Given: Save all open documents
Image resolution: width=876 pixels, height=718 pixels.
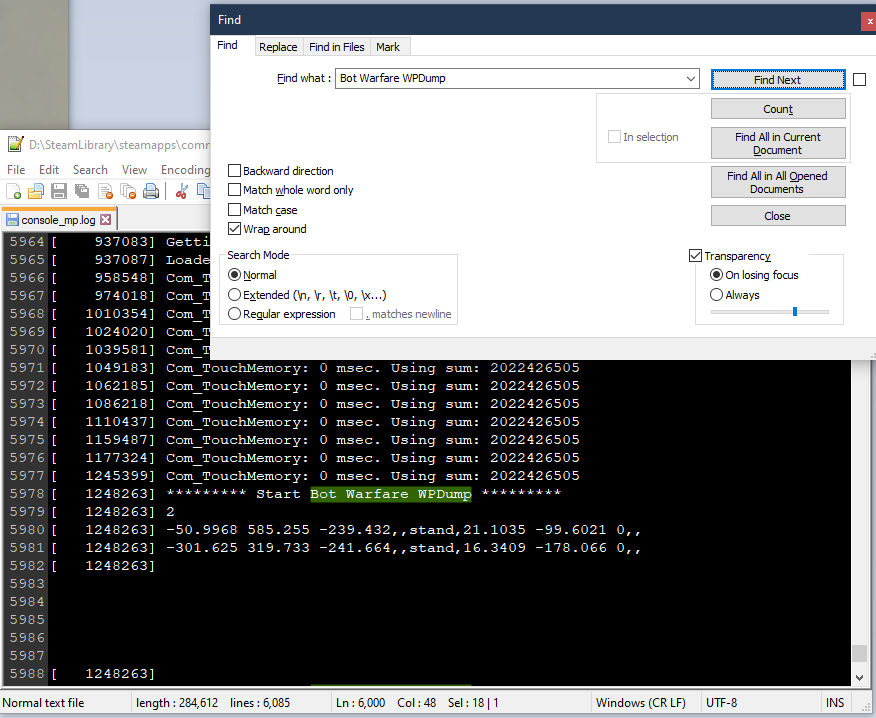Looking at the screenshot, I should pyautogui.click(x=82, y=192).
